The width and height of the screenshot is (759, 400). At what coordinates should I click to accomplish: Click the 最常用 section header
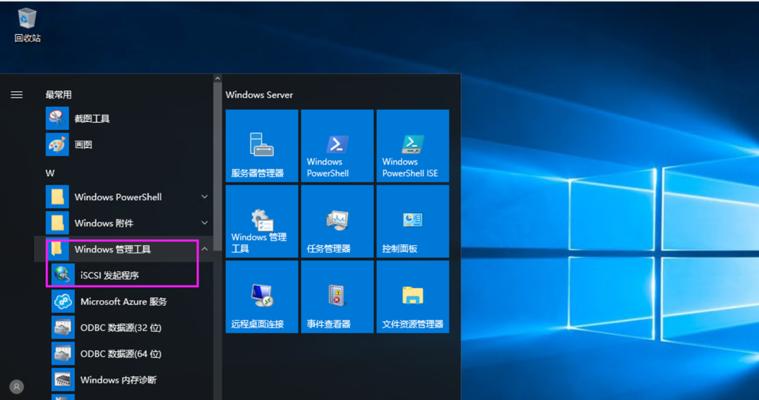point(58,95)
